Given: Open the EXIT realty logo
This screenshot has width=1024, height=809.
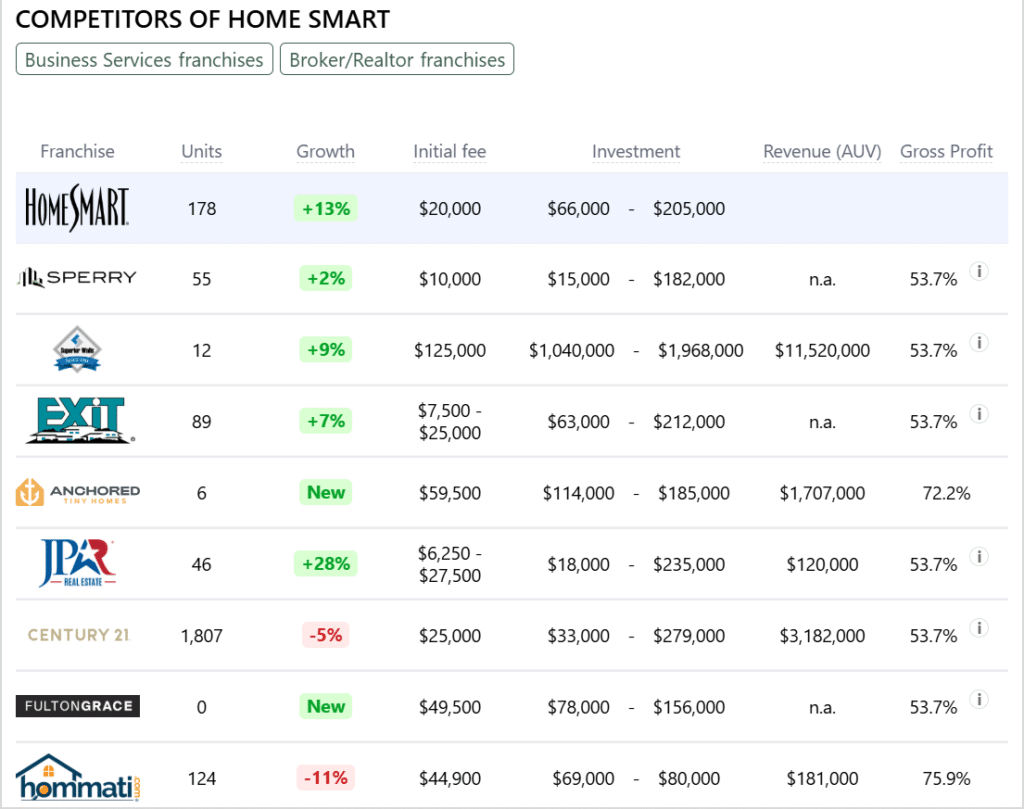Looking at the screenshot, I should pyautogui.click(x=80, y=420).
